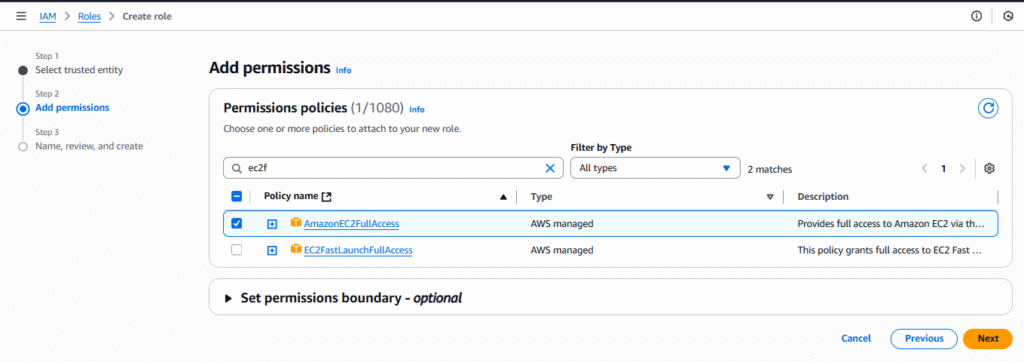Select Step 3 Name, review, and create
The height and width of the screenshot is (362, 1024).
pos(89,146)
